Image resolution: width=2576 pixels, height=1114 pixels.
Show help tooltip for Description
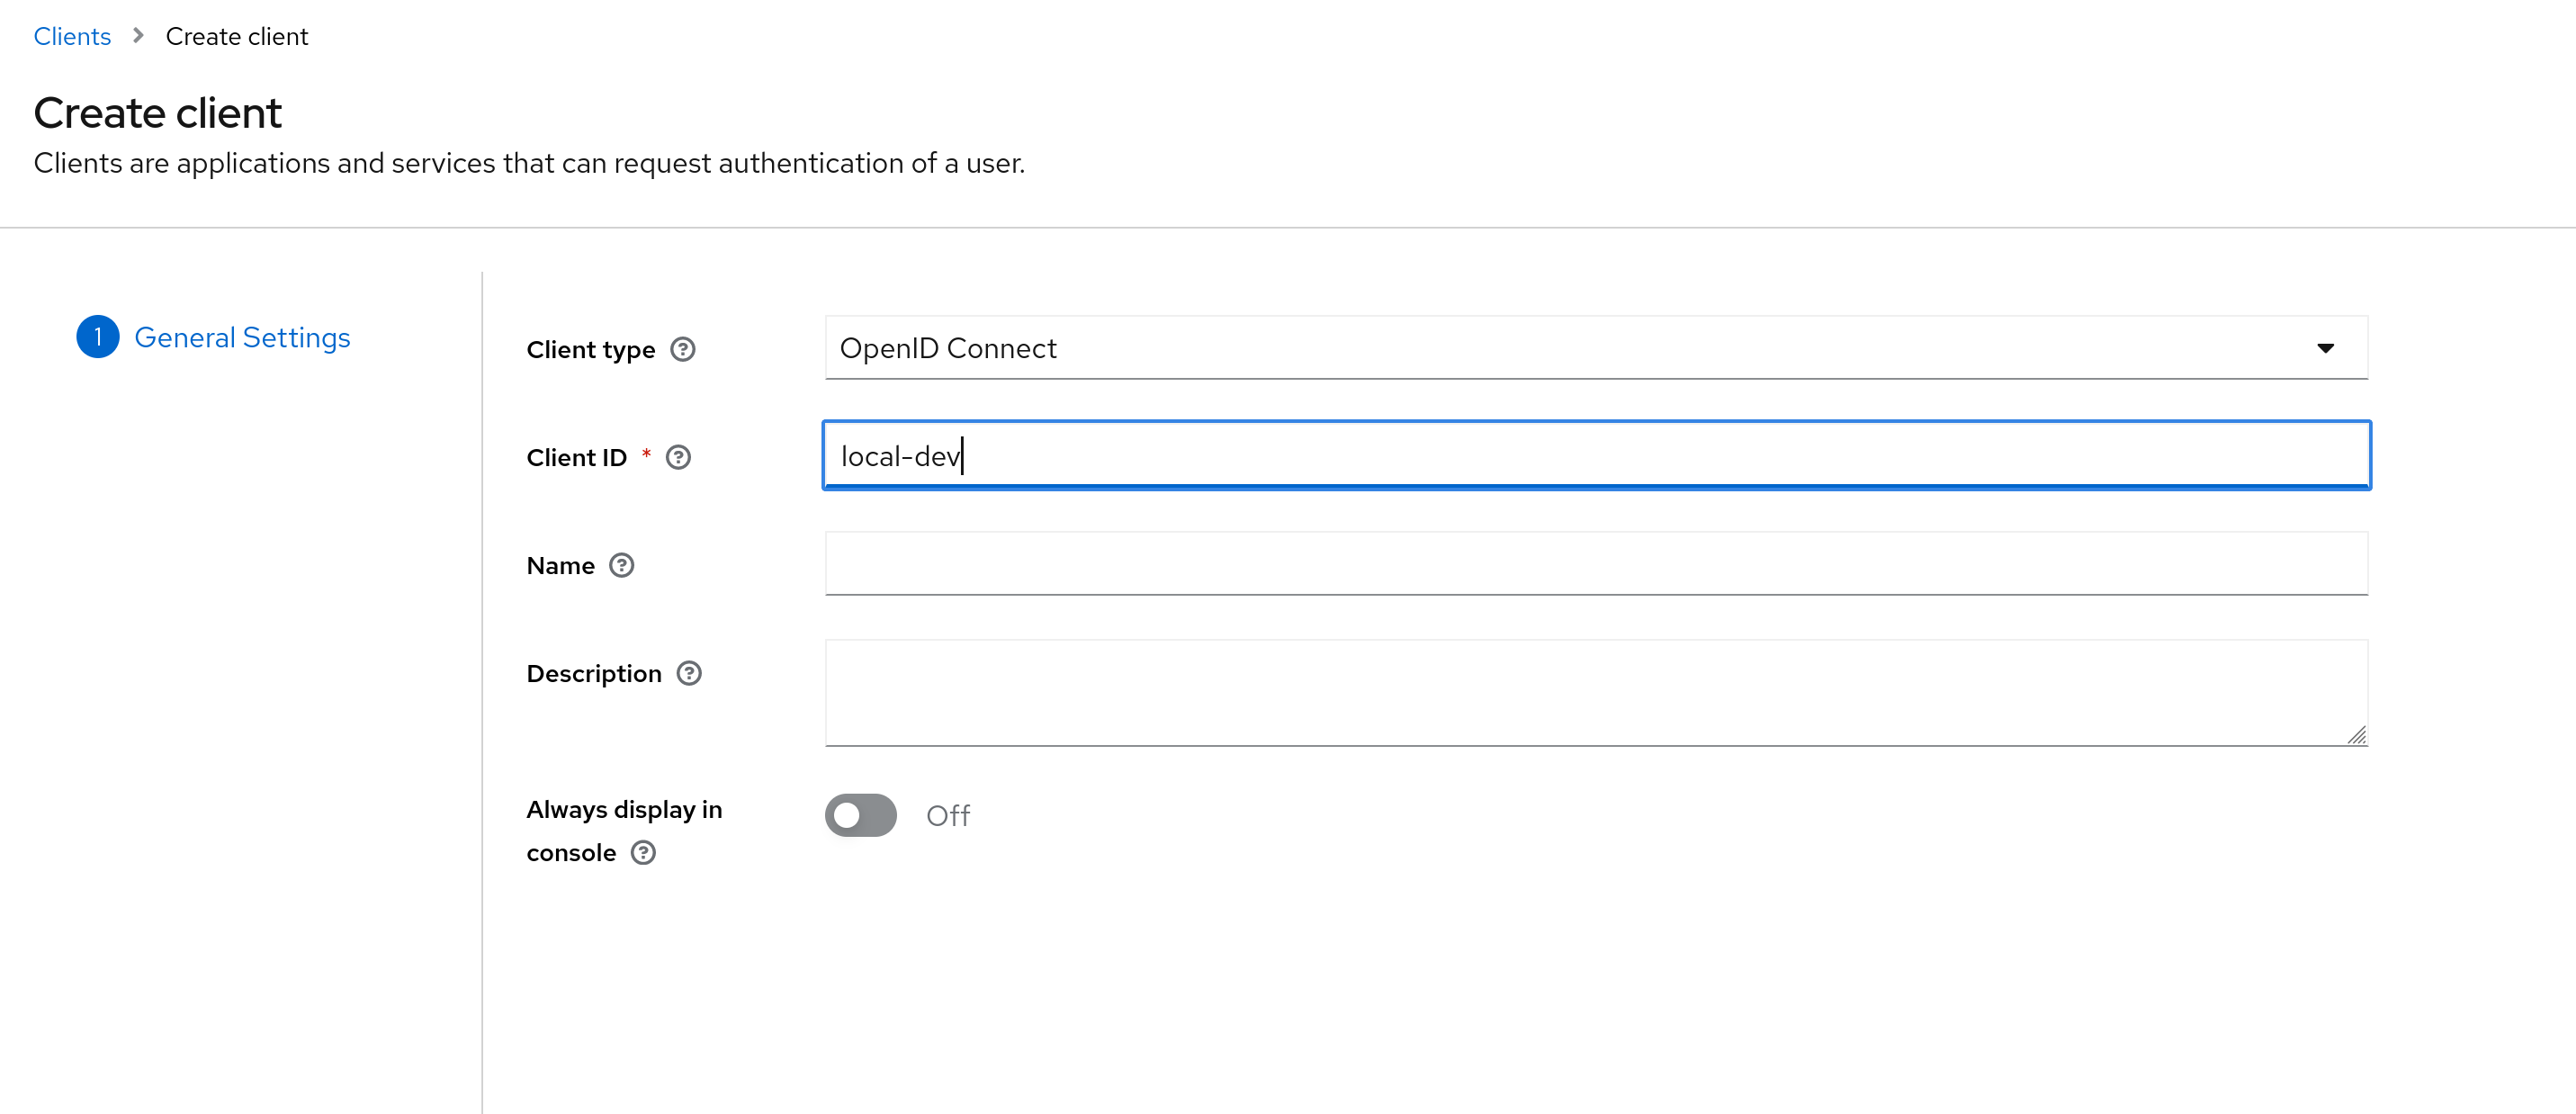[x=689, y=673]
